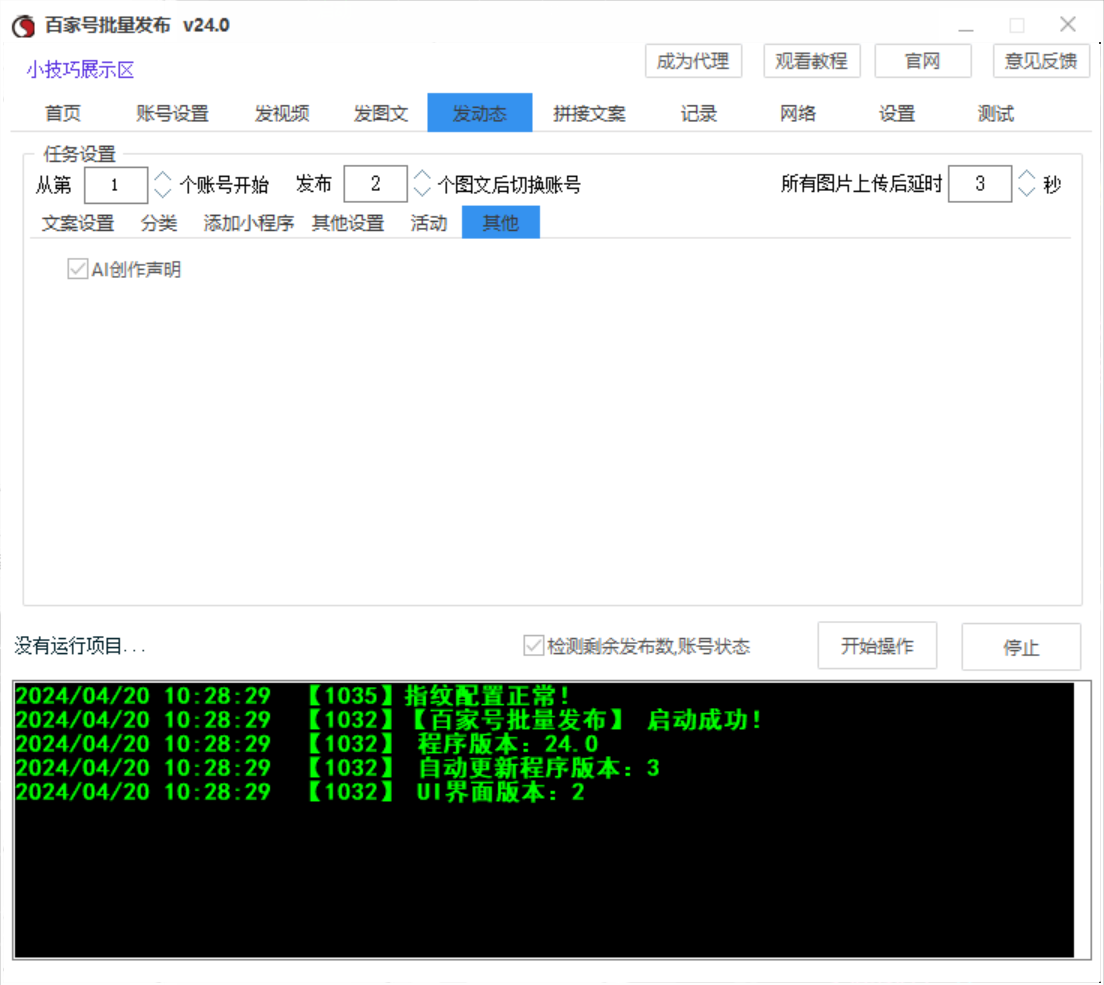Open the 意见反馈 feedback button
1104x985 pixels.
click(1041, 61)
